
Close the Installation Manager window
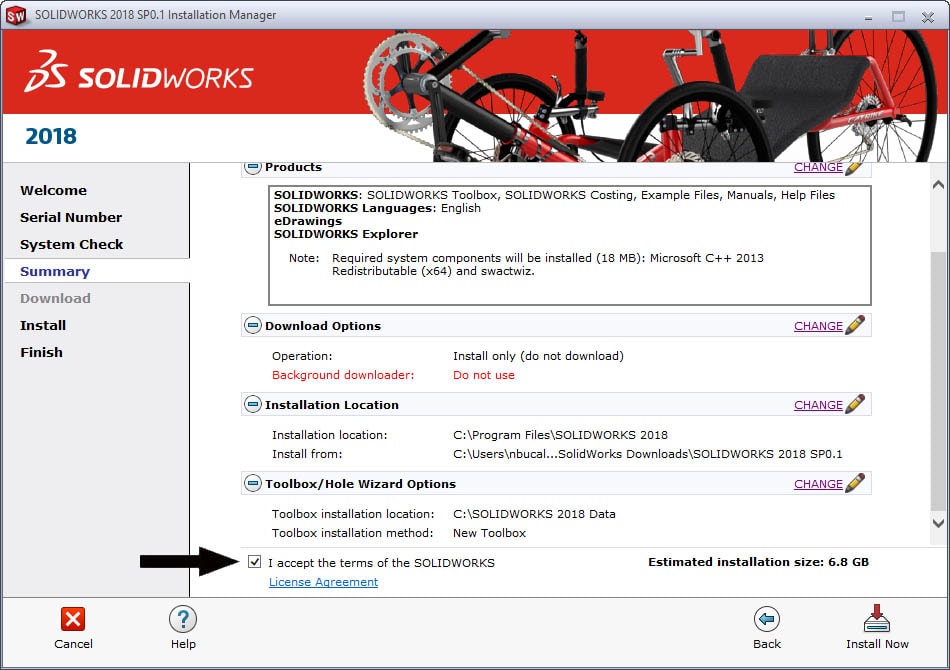click(928, 17)
